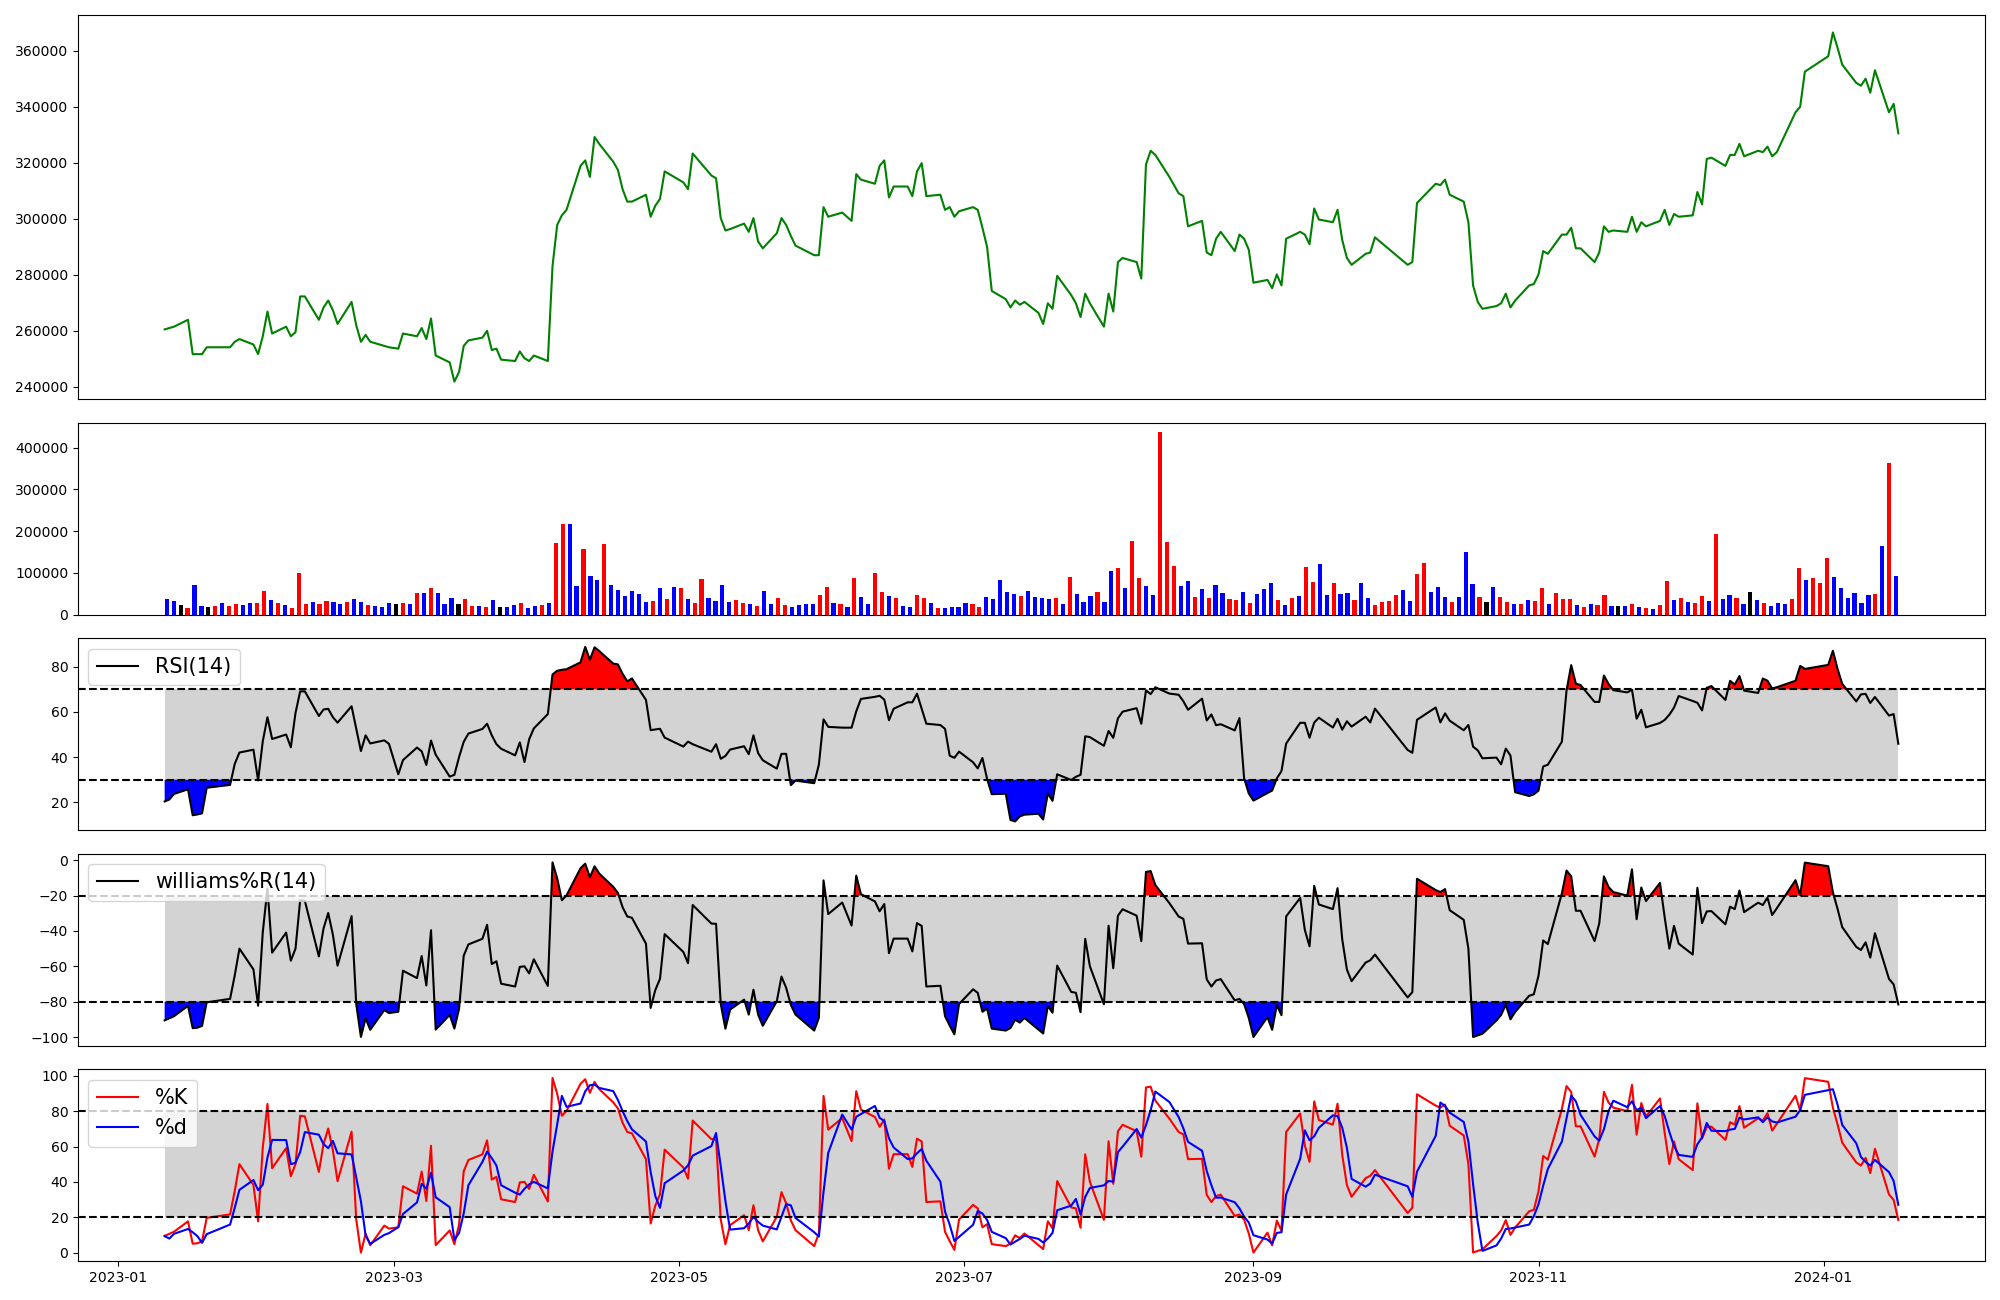2000x1300 pixels.
Task: Click the %d legend text
Action: 171,1127
